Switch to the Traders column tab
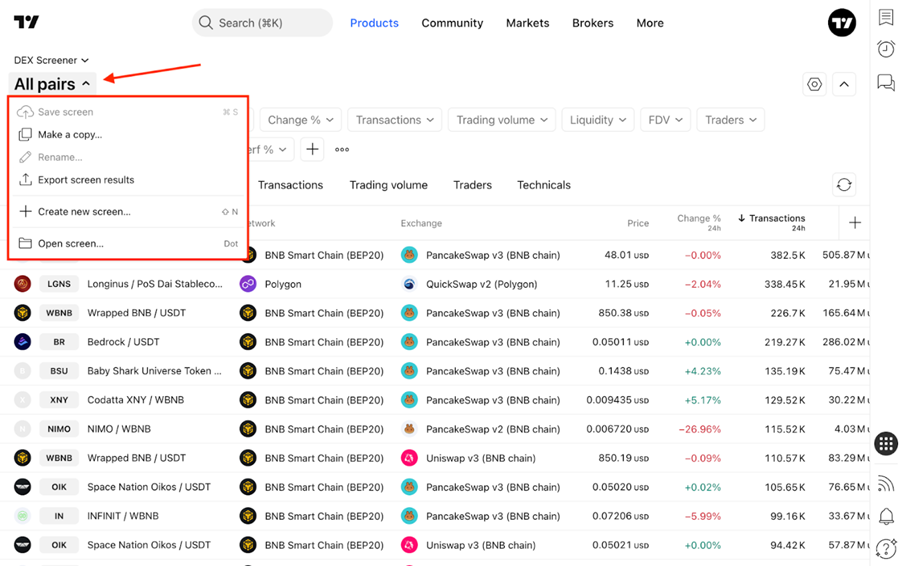 [472, 185]
